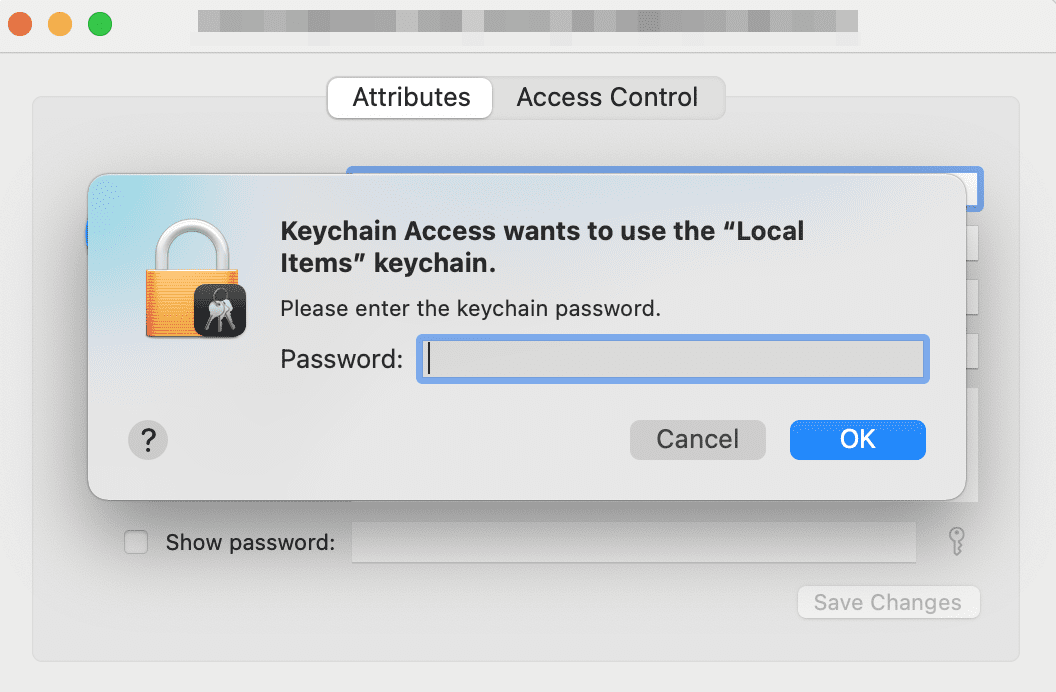Close the window with the red button
The height and width of the screenshot is (692, 1056).
tap(20, 23)
